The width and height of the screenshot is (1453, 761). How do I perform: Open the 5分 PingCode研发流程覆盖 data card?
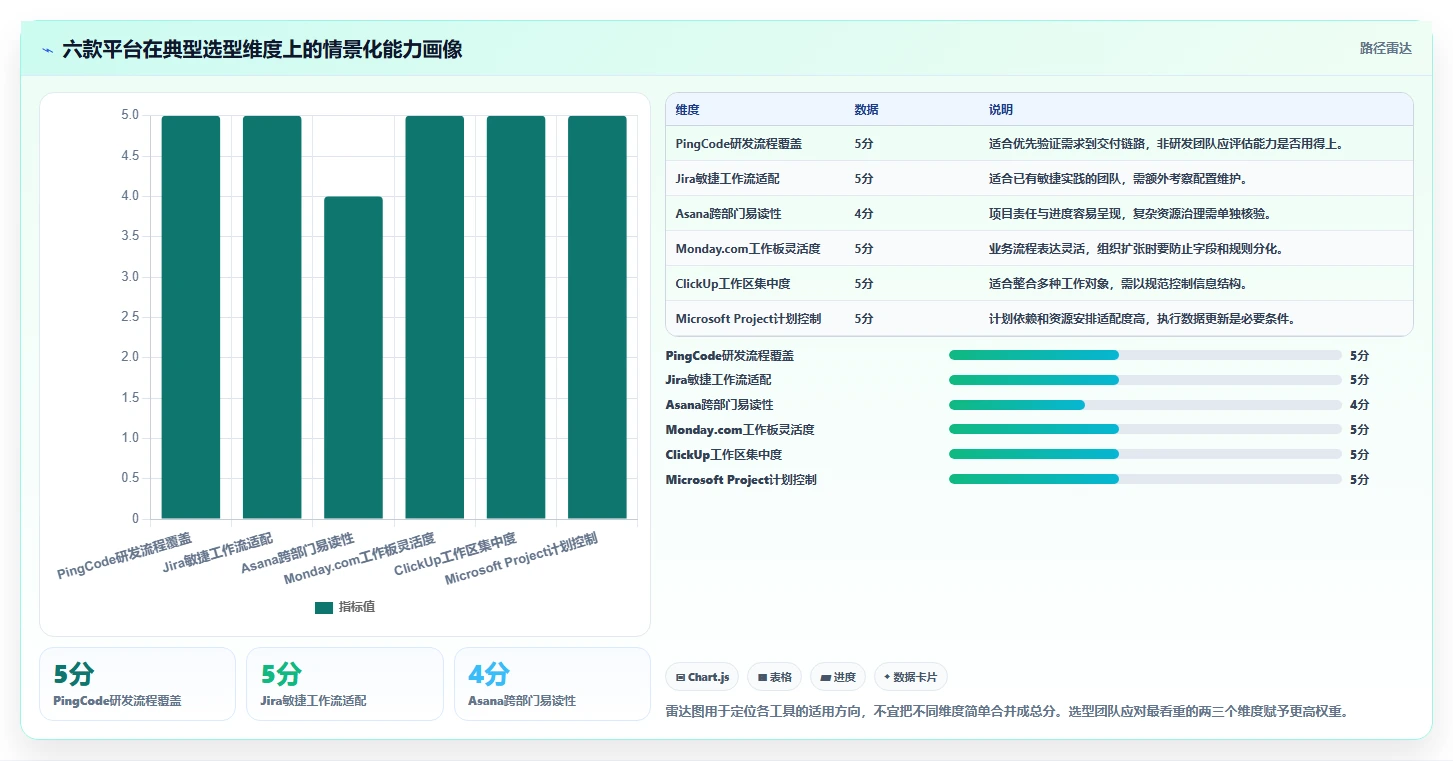pyautogui.click(x=137, y=684)
